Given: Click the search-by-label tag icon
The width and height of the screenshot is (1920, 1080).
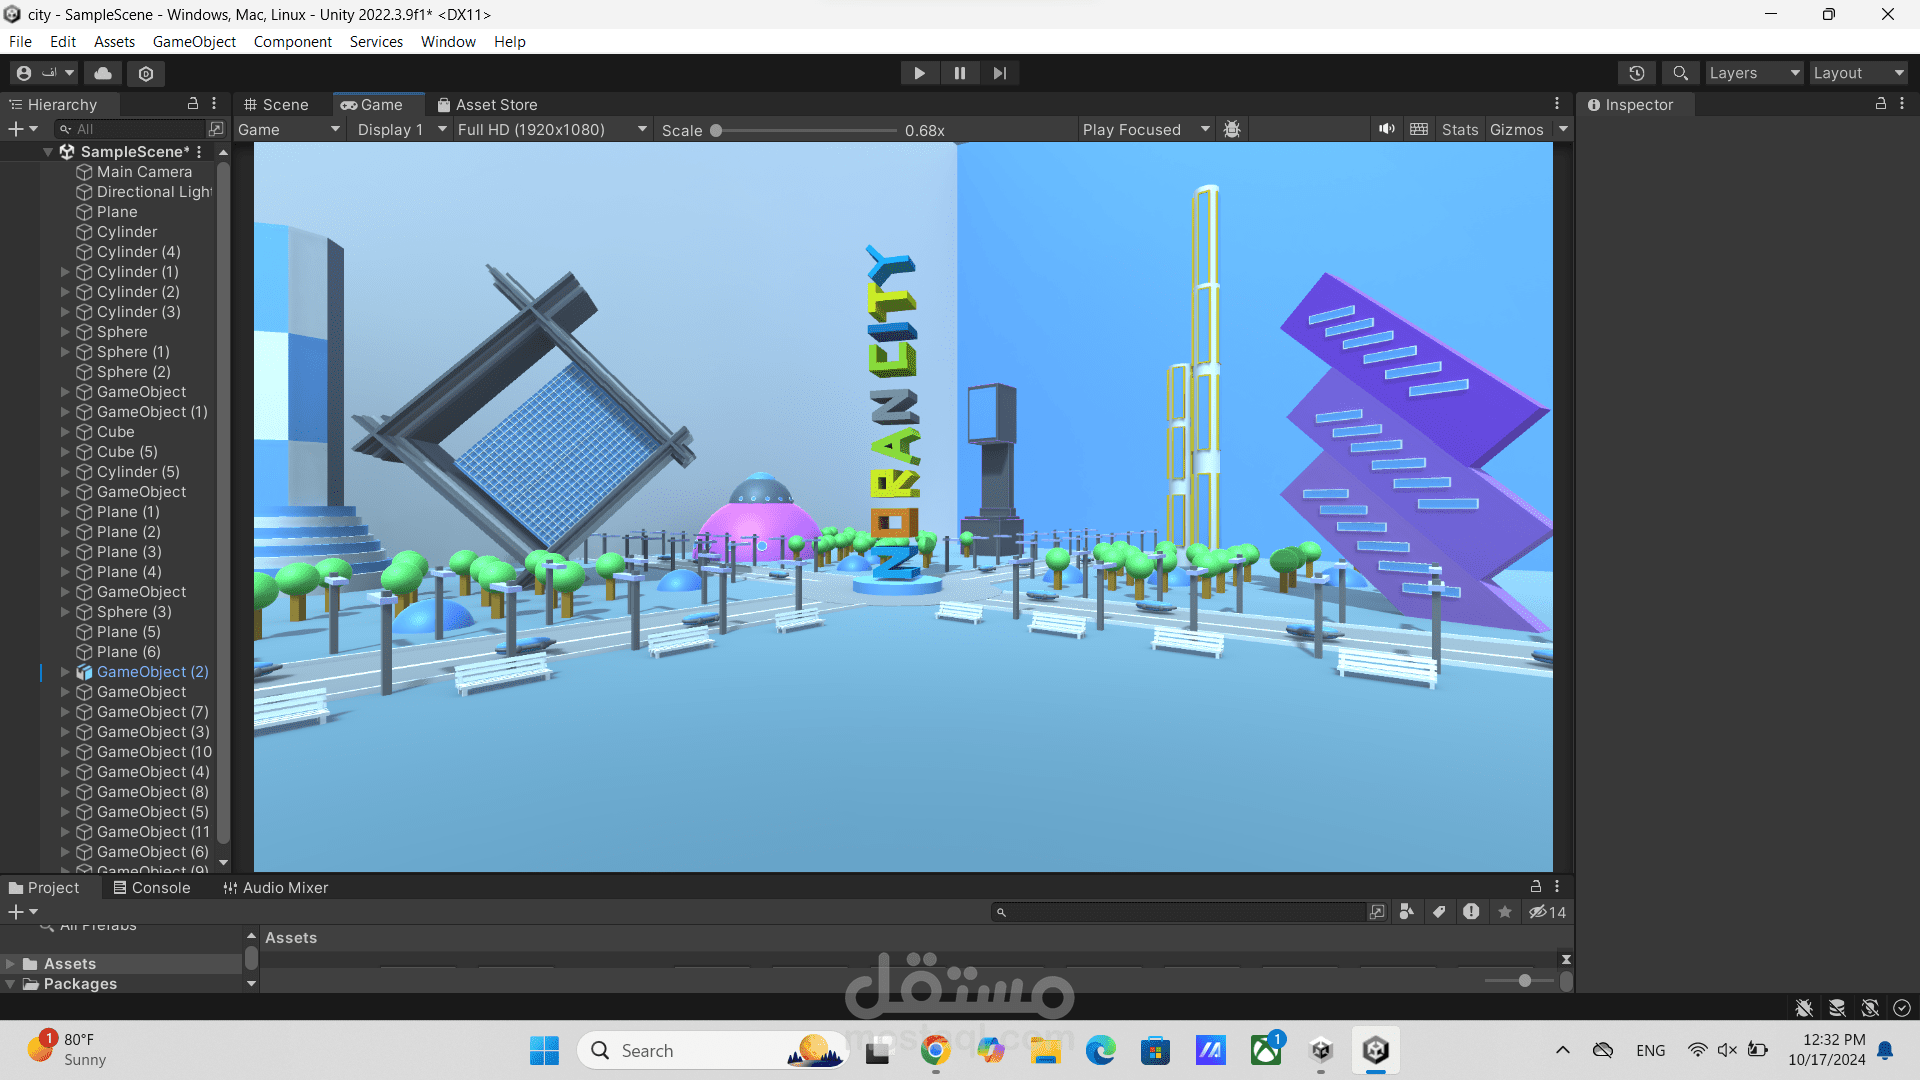Looking at the screenshot, I should [x=1439, y=912].
